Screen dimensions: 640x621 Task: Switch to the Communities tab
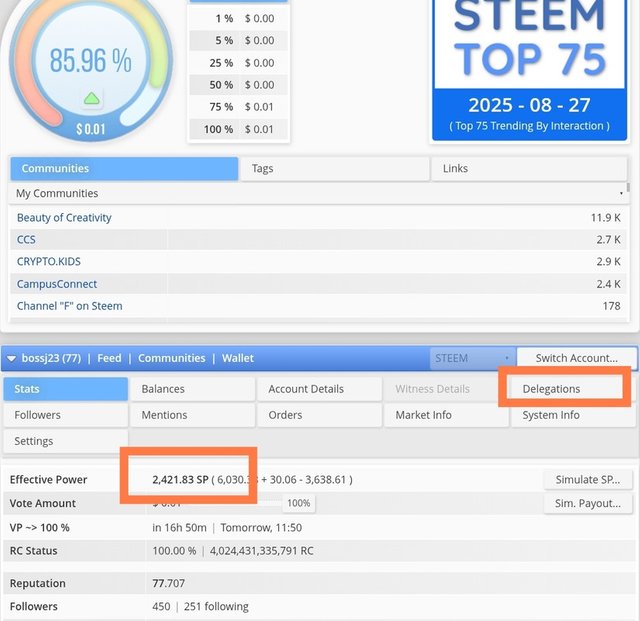pyautogui.click(x=124, y=169)
